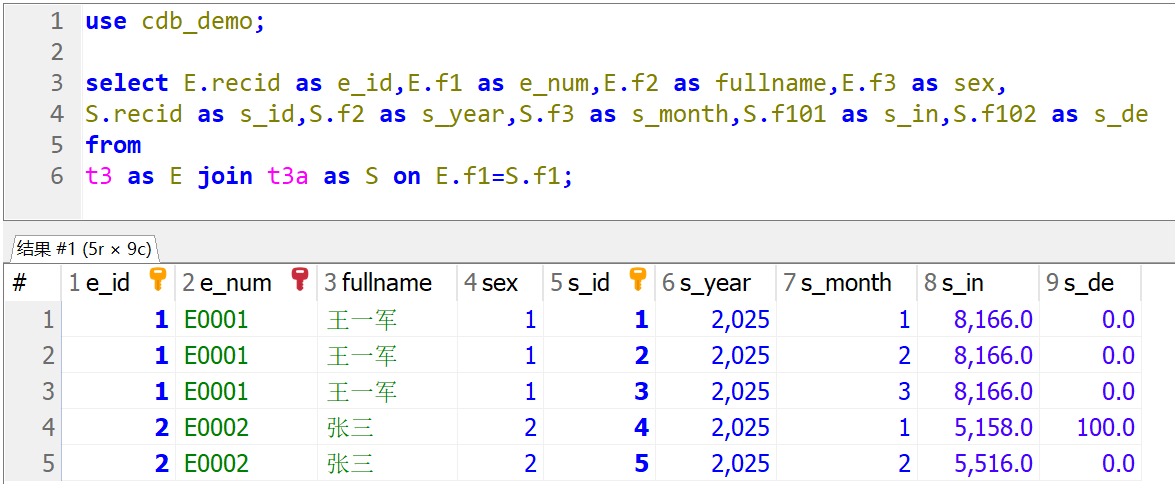Open the 结果 #1 (5r × 9c) tab
Screen dimensions: 1175x484
(x=83, y=248)
